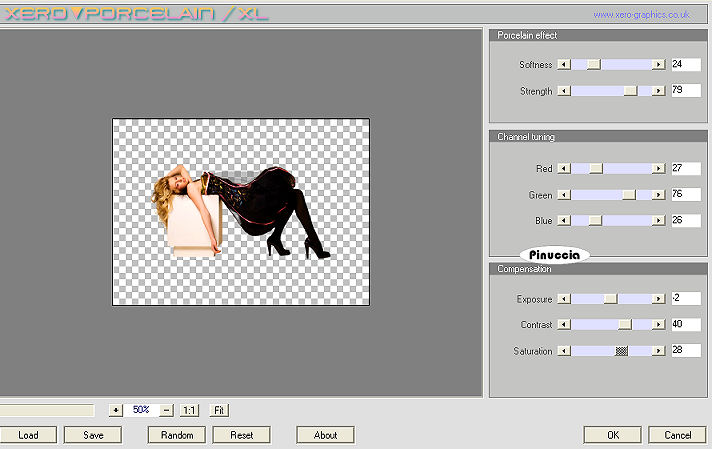
Task: Click the Contrast slider thumb
Action: [625, 325]
